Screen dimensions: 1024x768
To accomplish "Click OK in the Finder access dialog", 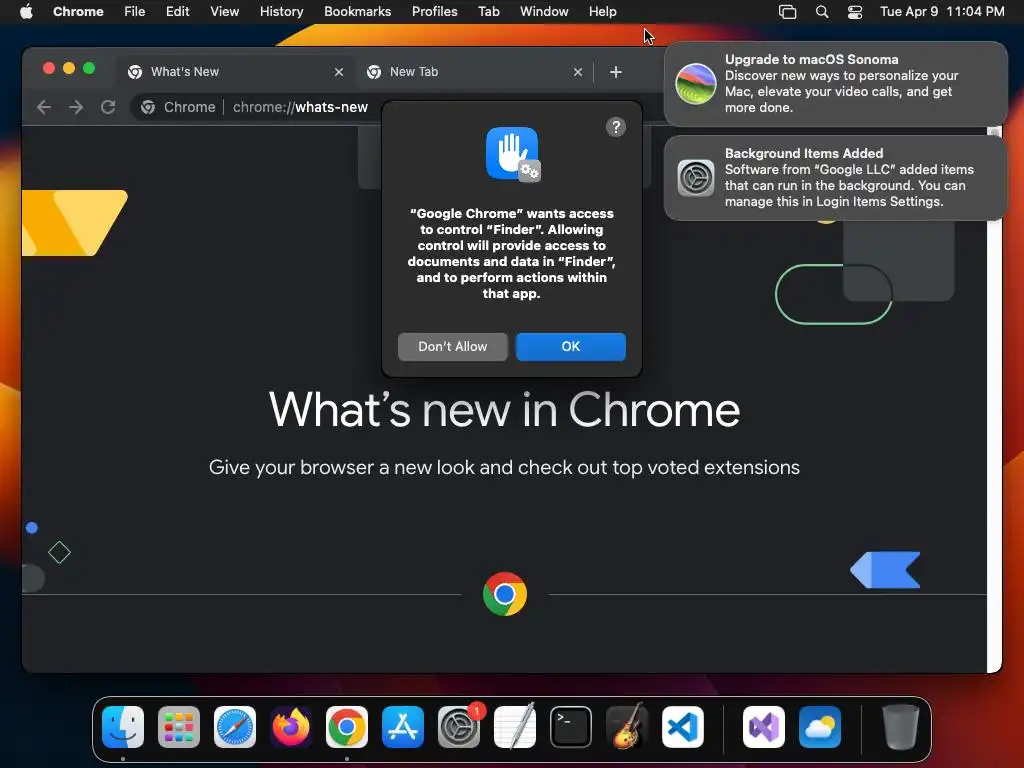I will click(570, 347).
